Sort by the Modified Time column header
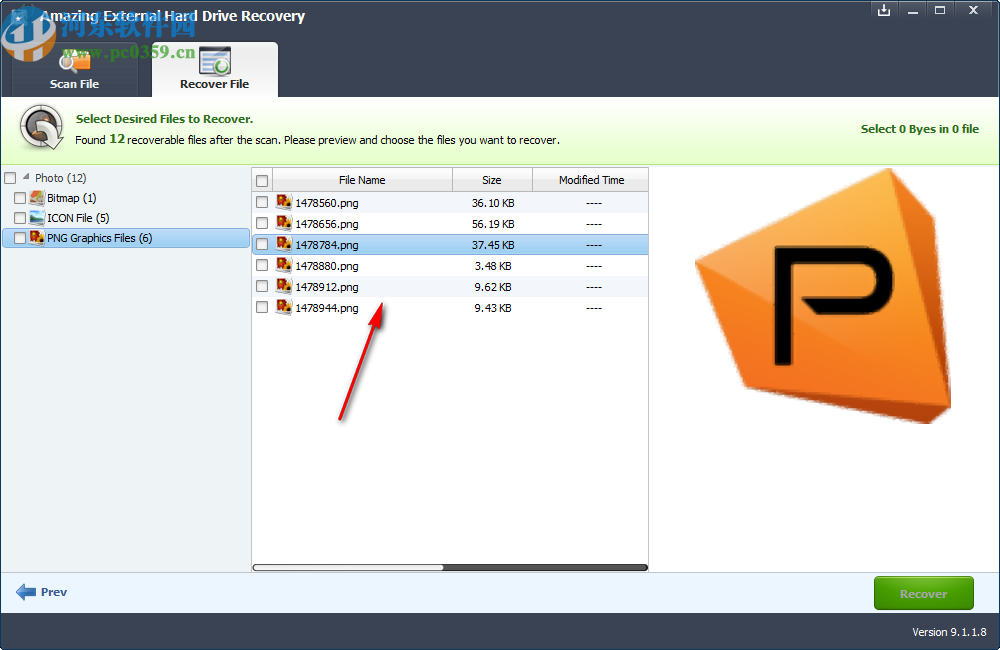Image resolution: width=1000 pixels, height=650 pixels. (x=591, y=180)
